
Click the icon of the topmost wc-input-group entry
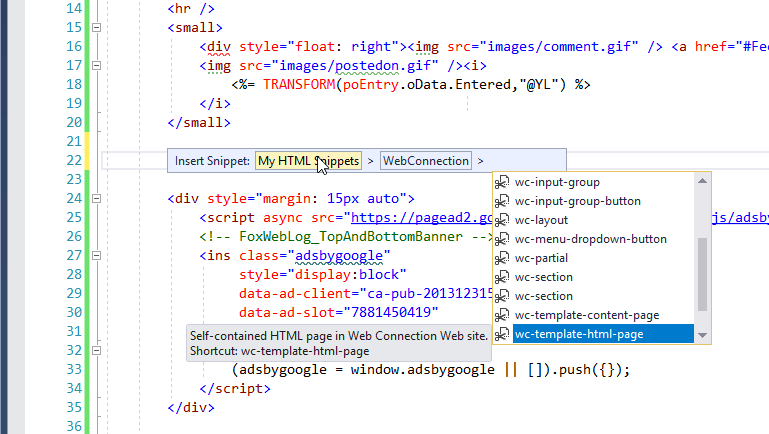tap(503, 182)
